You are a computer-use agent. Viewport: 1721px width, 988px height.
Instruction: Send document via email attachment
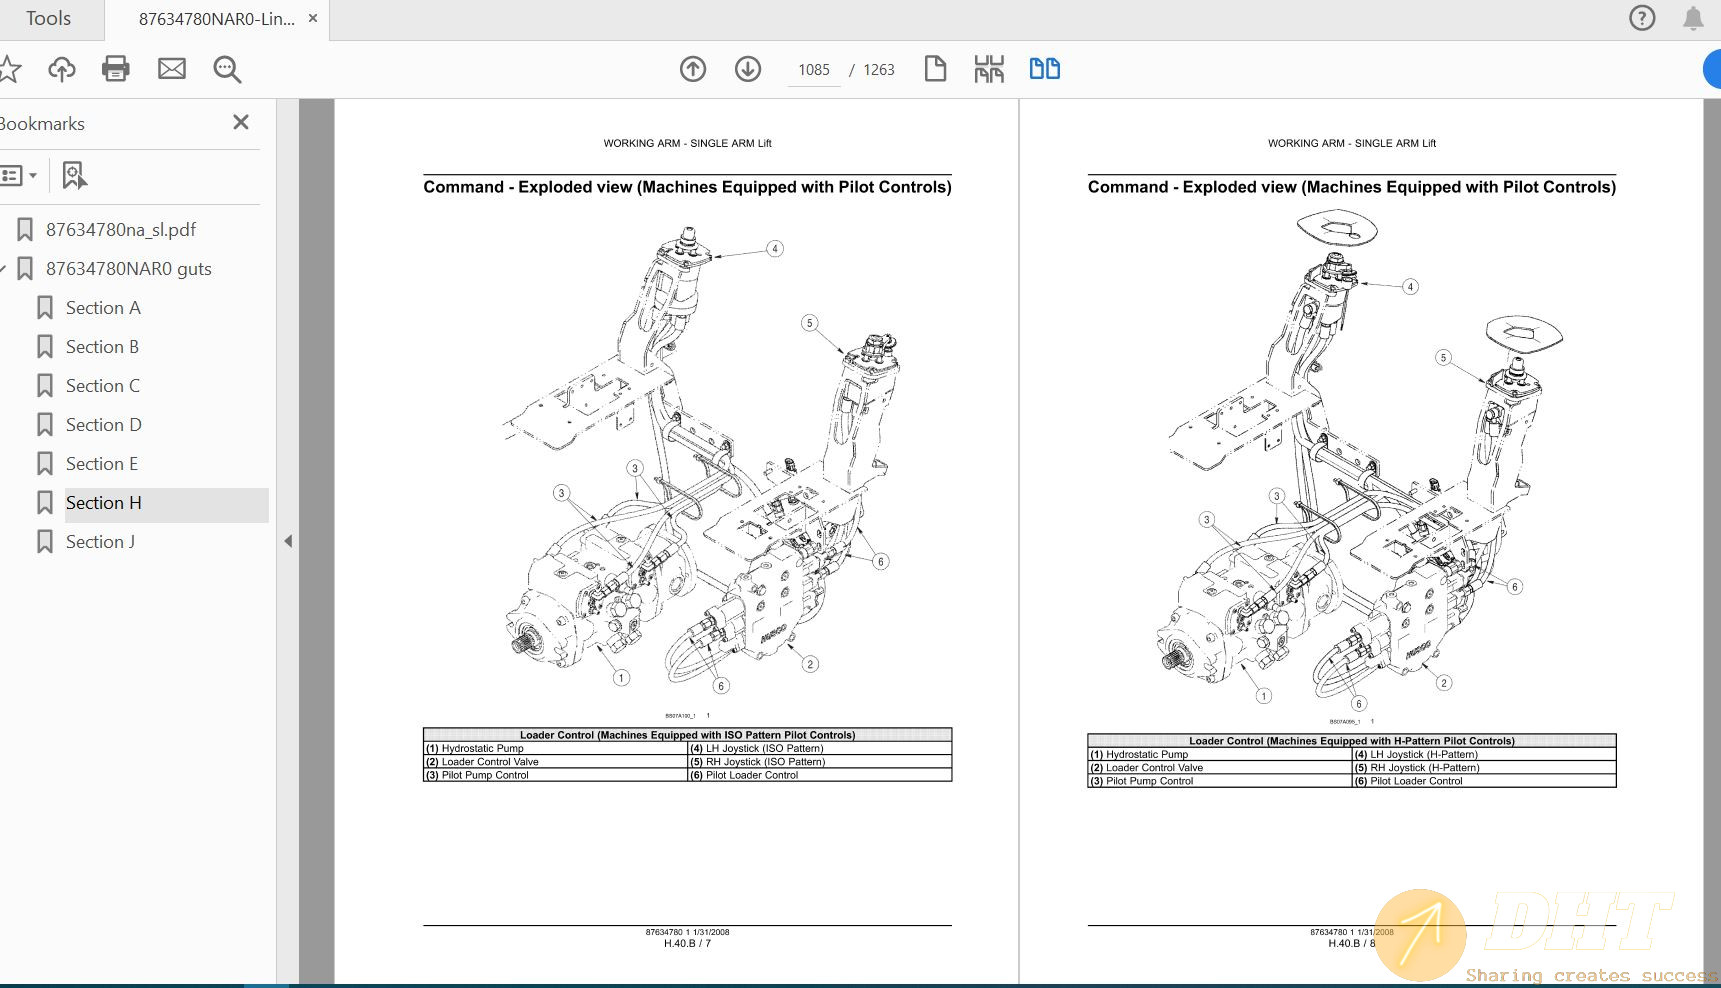[x=171, y=69]
